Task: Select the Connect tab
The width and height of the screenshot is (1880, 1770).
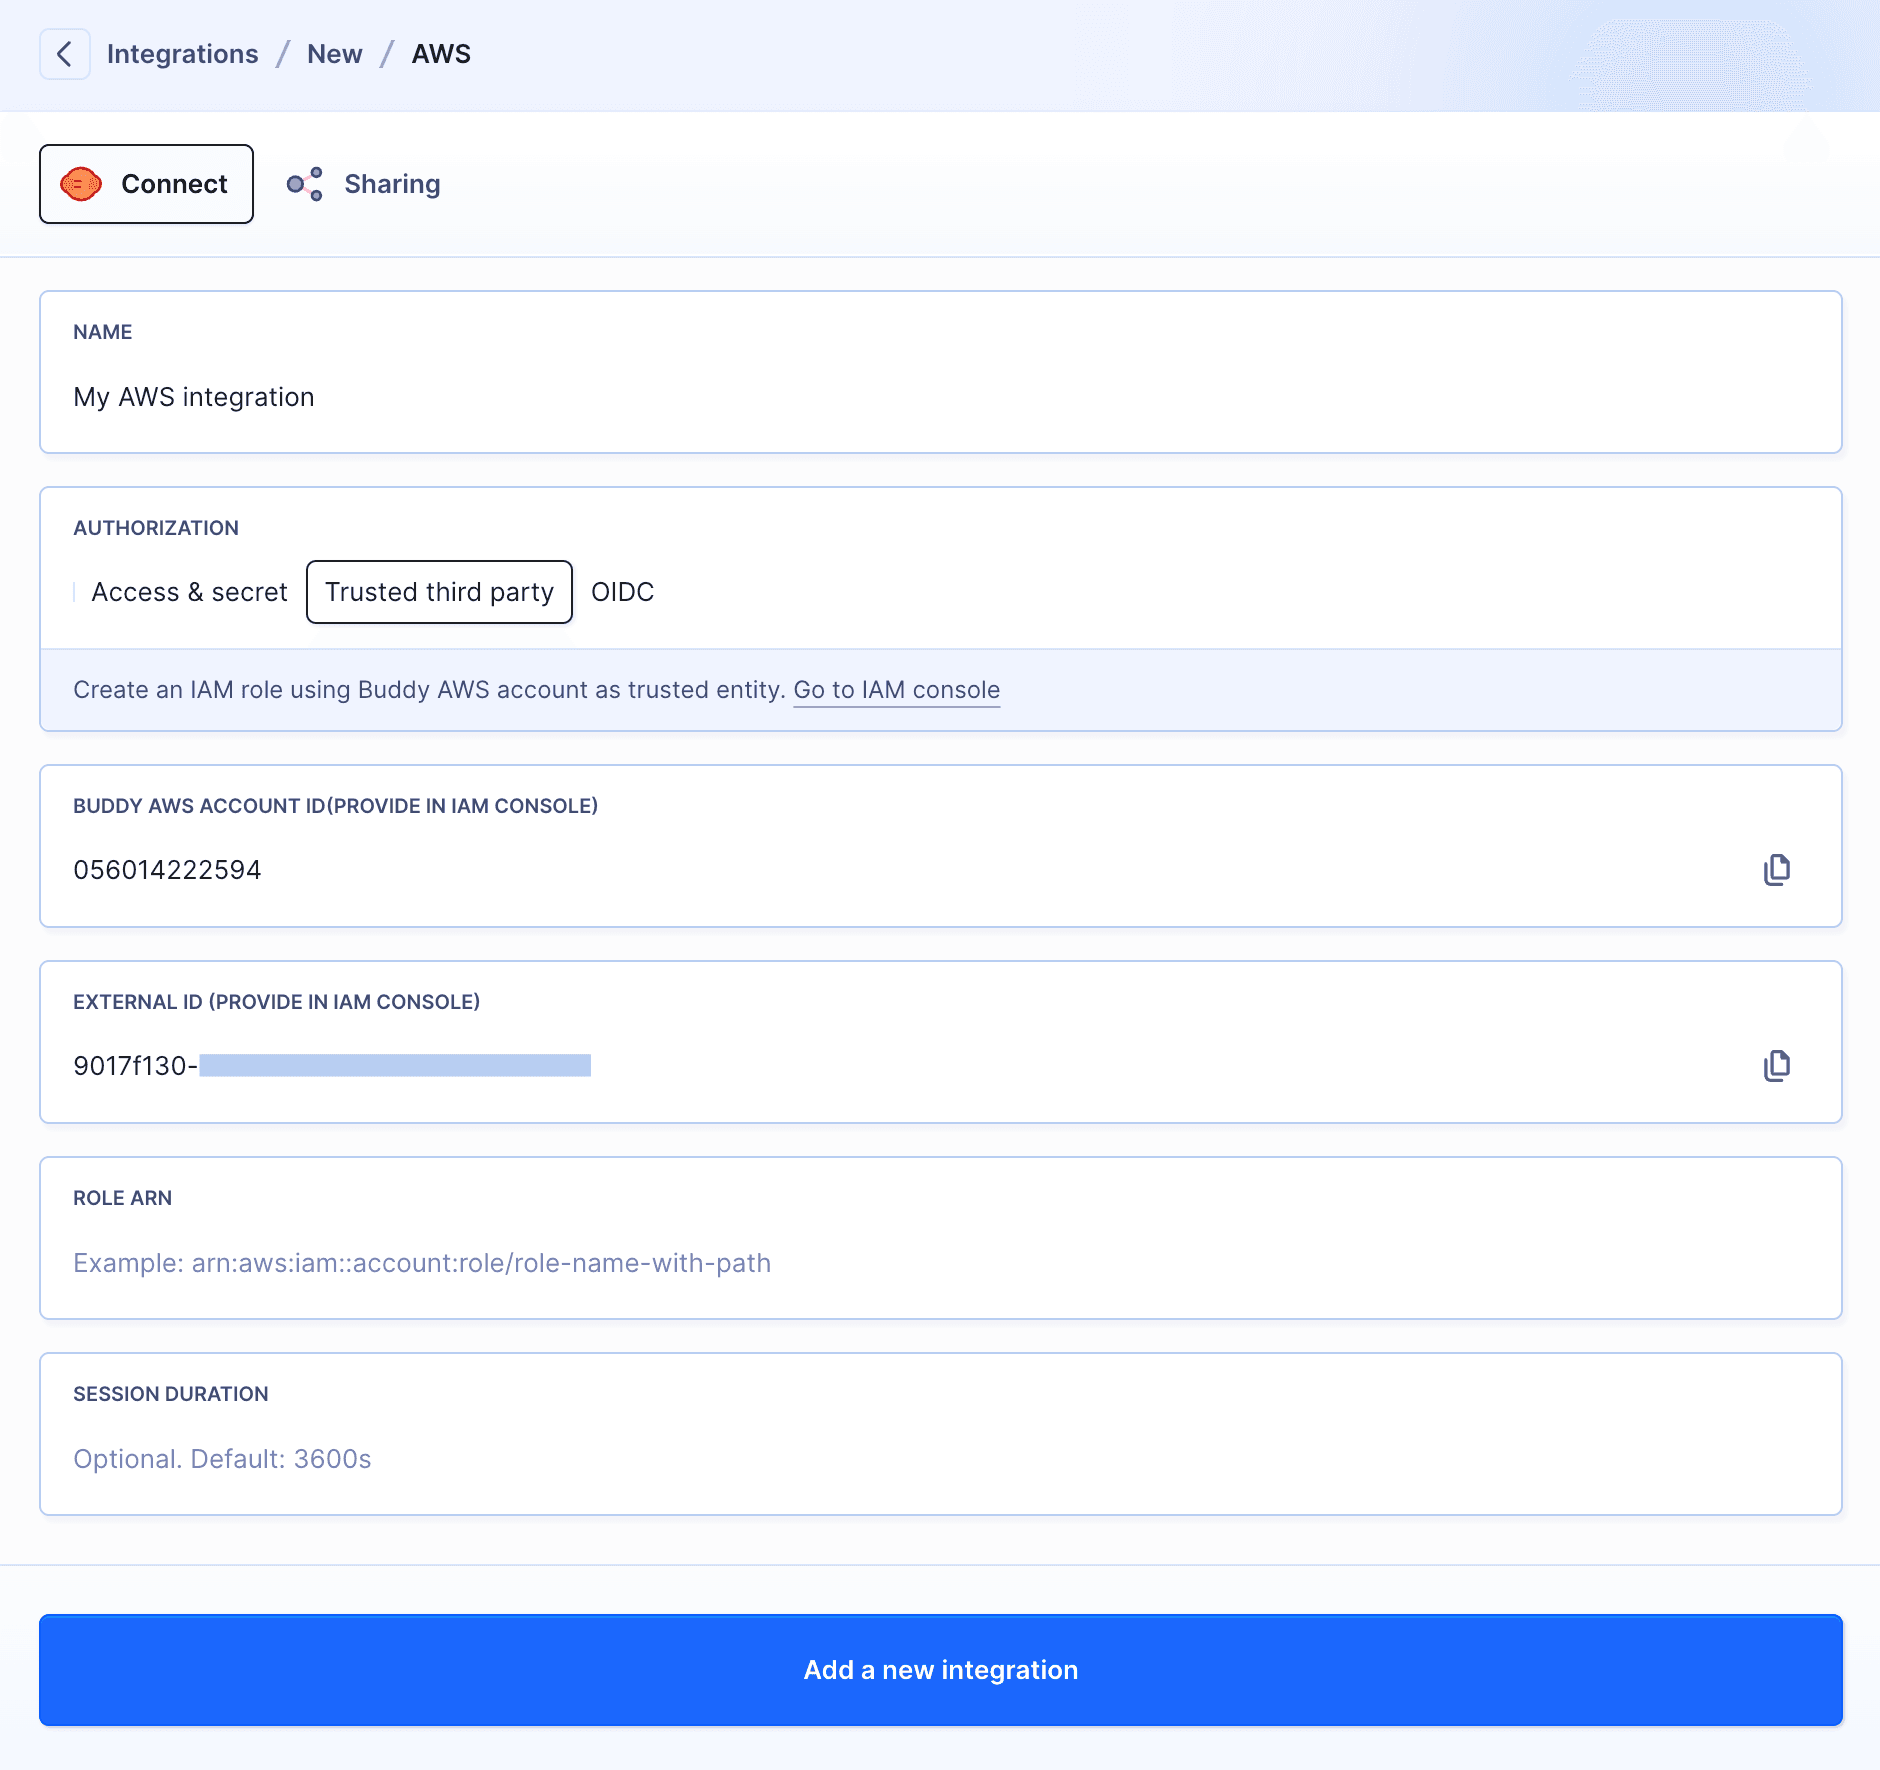Action: [x=146, y=184]
